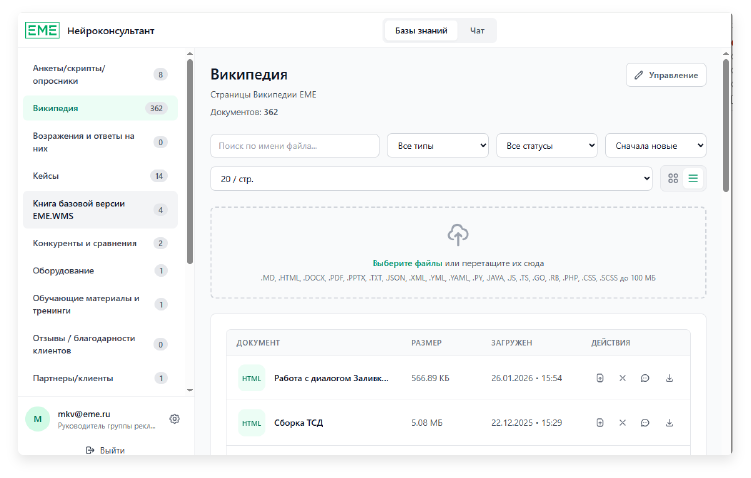The width and height of the screenshot is (751, 478).
Task: Switch to grid view layout
Action: (x=673, y=178)
